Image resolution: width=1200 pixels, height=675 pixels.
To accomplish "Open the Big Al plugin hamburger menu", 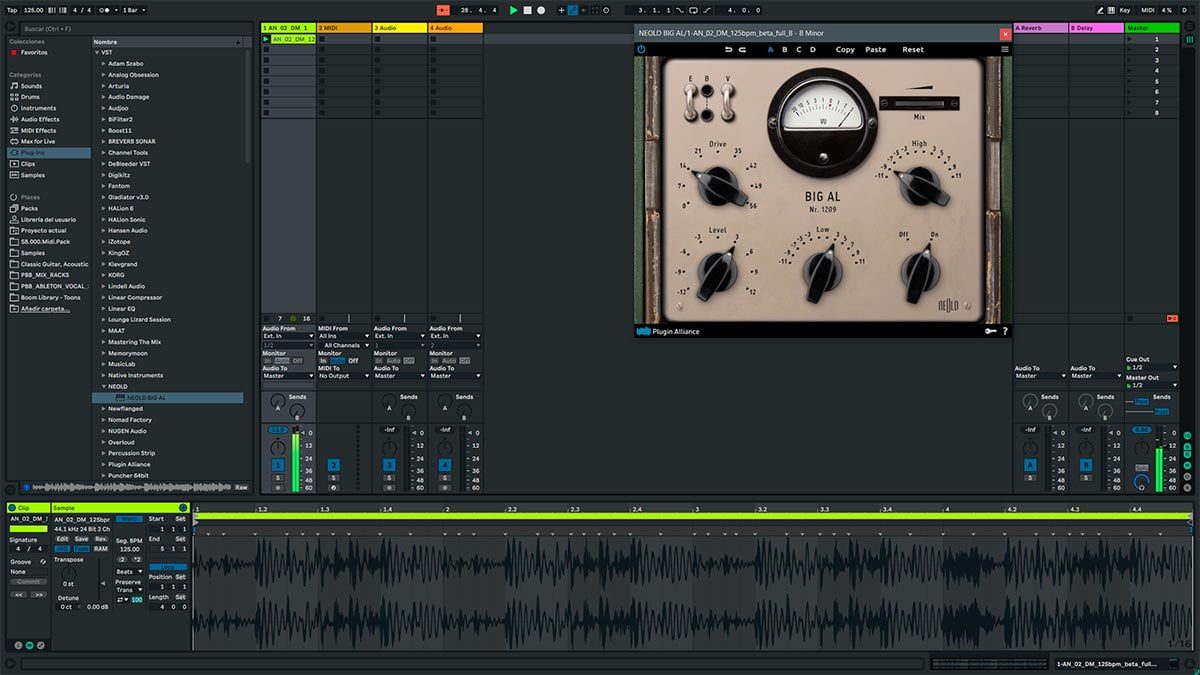I will (1004, 49).
